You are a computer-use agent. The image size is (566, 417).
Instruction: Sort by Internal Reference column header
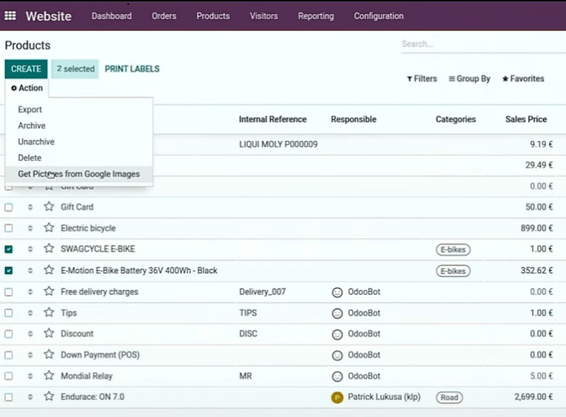[x=273, y=119]
